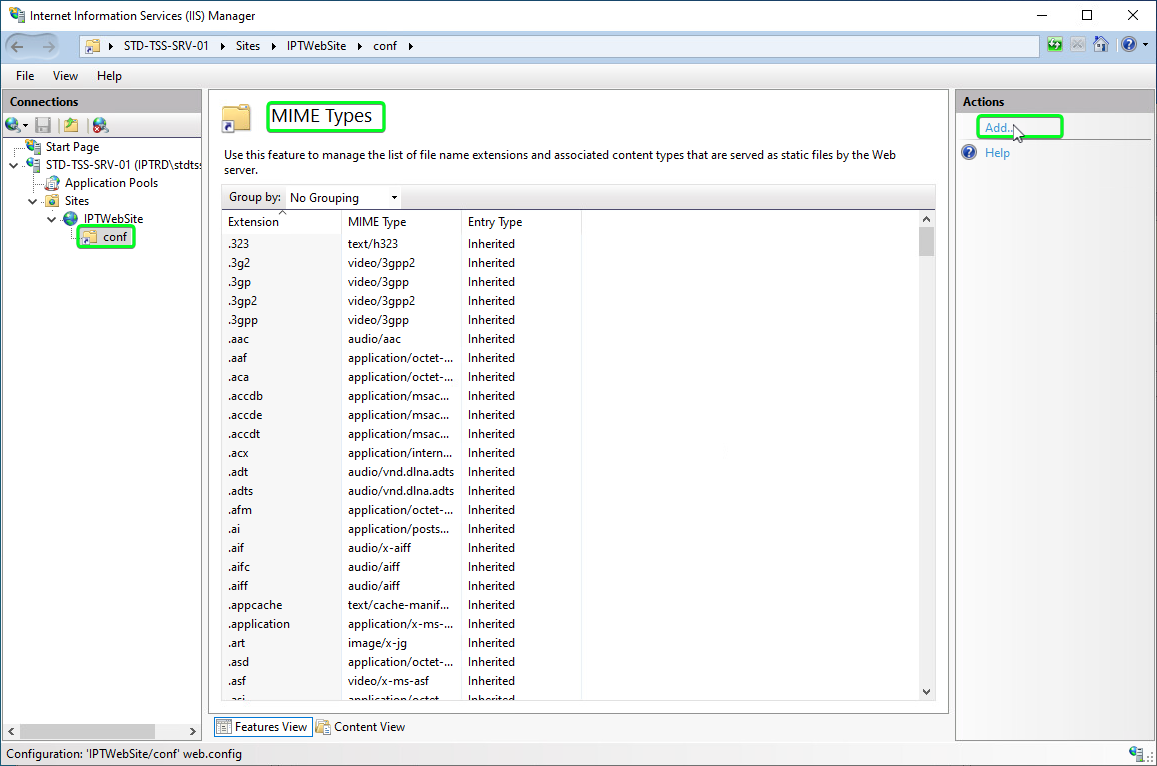Click the Add... action link

[x=999, y=128]
